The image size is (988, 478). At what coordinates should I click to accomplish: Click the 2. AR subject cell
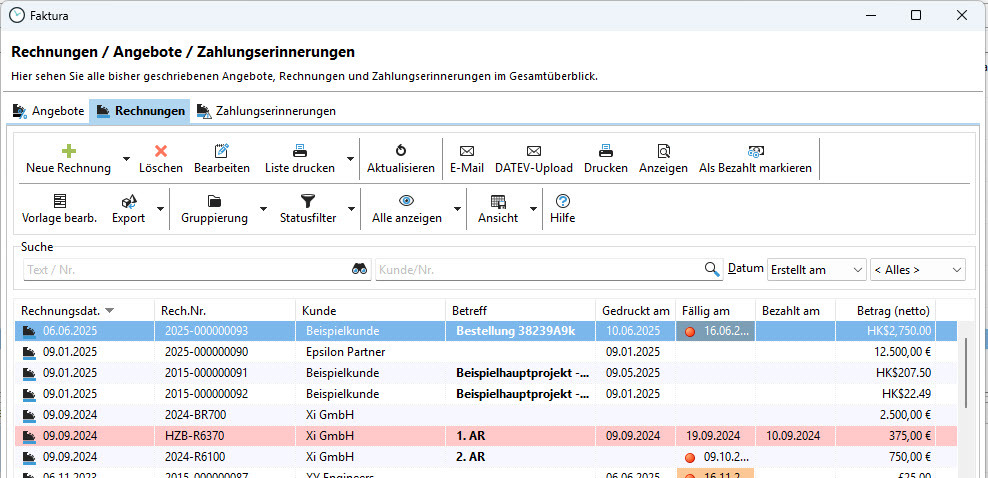pyautogui.click(x=520, y=457)
